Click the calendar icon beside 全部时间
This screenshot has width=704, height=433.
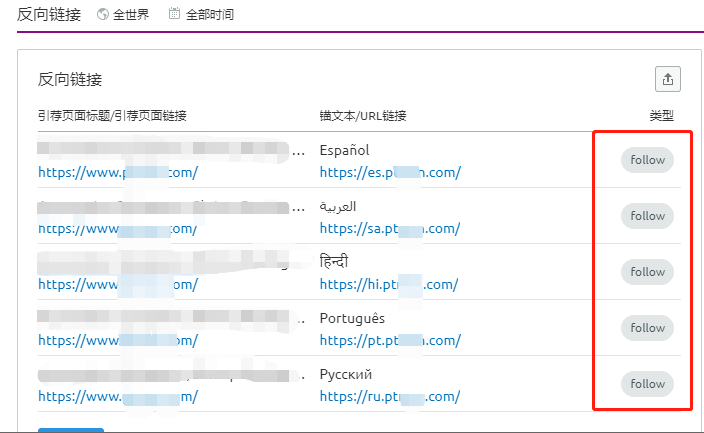coord(175,14)
